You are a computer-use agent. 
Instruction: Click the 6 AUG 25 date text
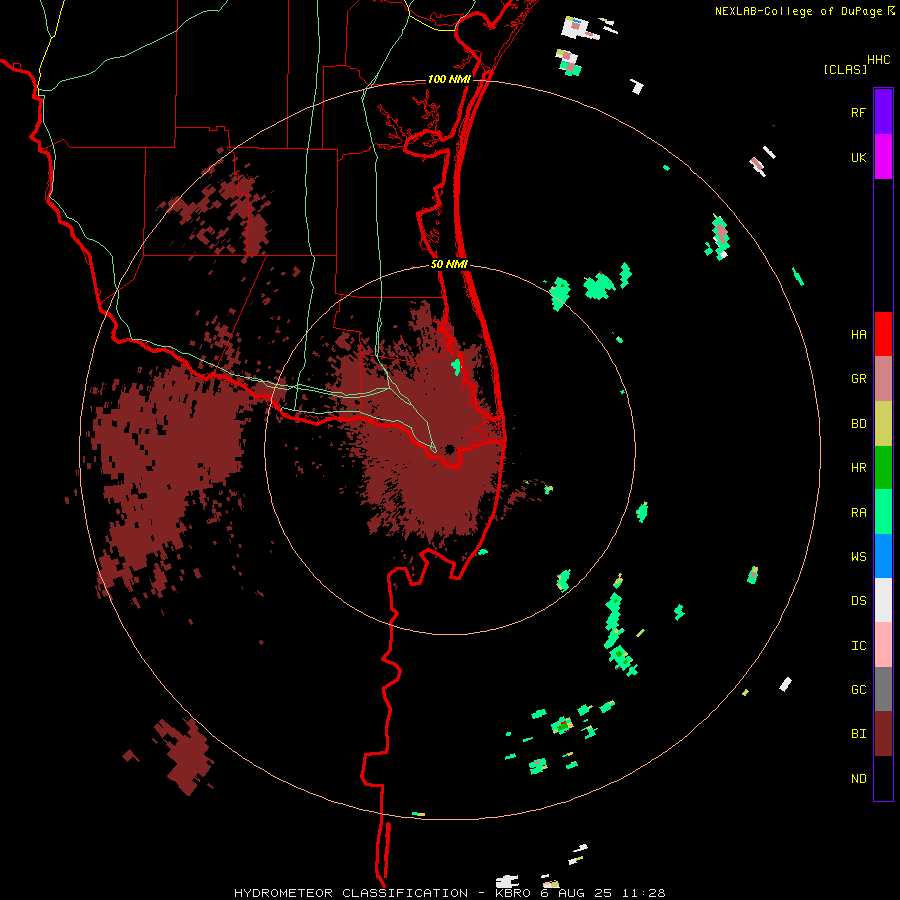pyautogui.click(x=574, y=893)
